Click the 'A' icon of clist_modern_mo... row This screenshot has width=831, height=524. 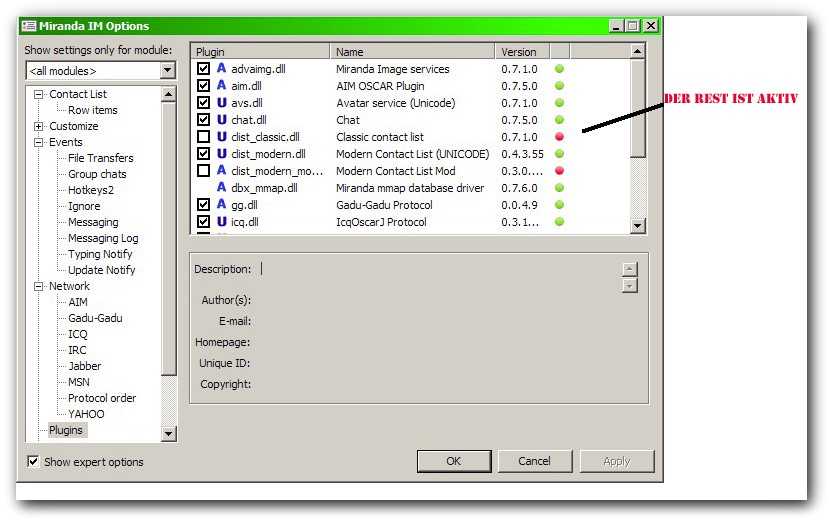click(x=222, y=171)
